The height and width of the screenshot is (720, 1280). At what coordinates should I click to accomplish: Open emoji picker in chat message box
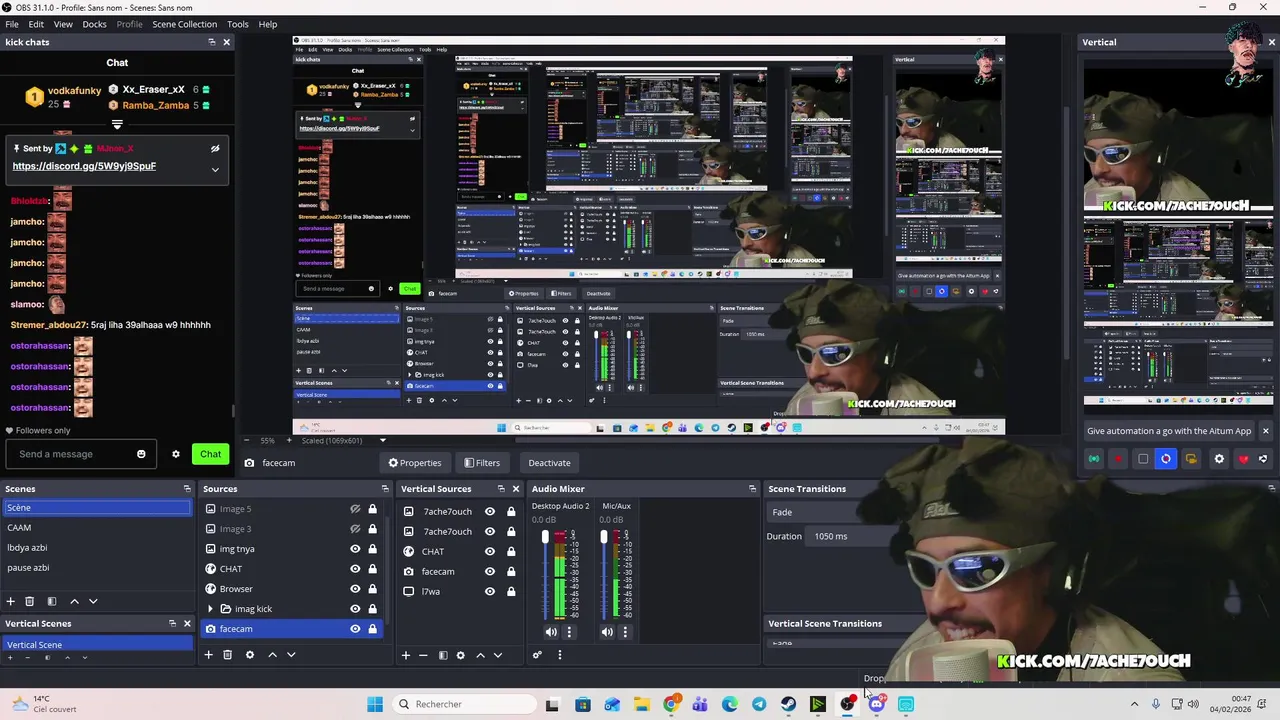click(141, 454)
